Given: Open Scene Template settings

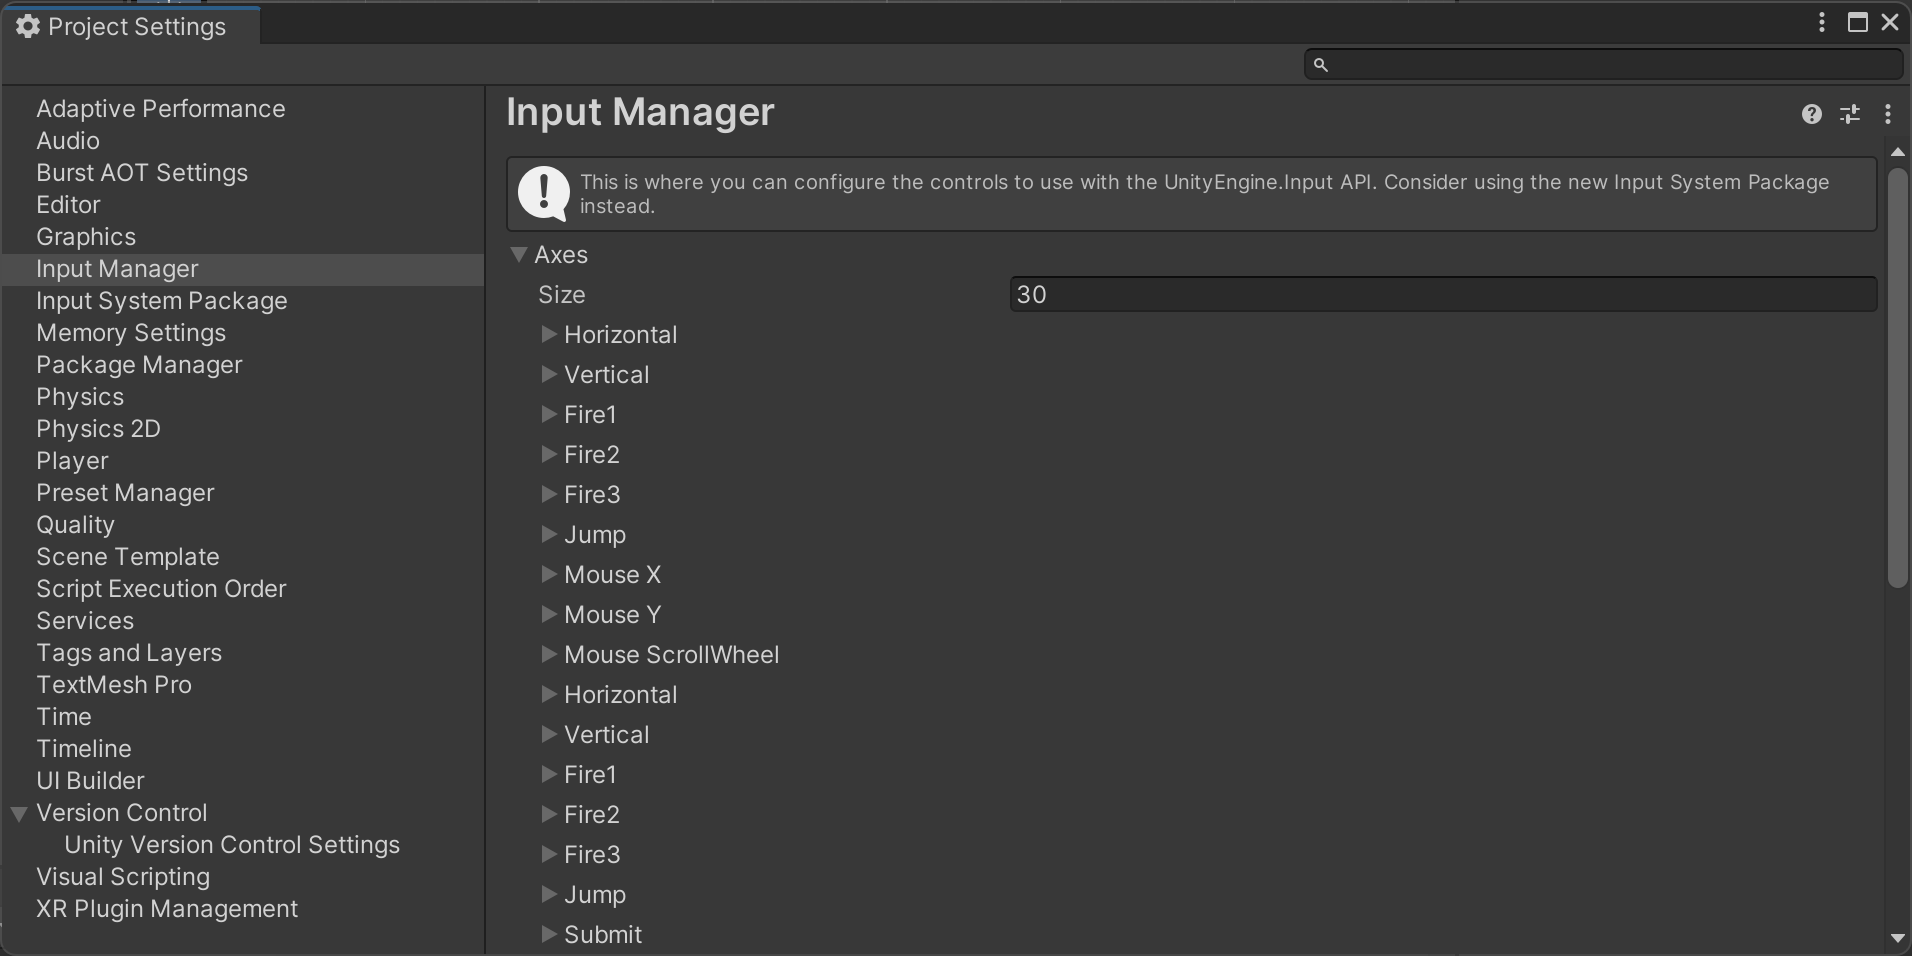Looking at the screenshot, I should pyautogui.click(x=128, y=556).
